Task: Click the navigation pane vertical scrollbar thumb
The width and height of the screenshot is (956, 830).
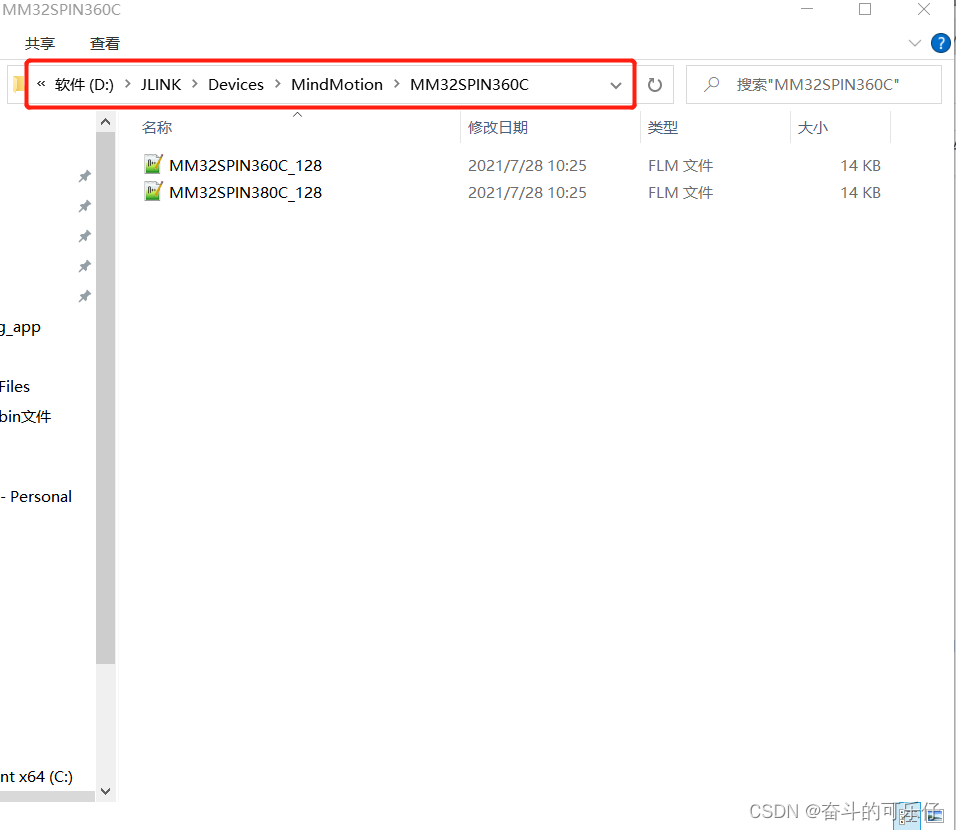Action: pyautogui.click(x=105, y=398)
